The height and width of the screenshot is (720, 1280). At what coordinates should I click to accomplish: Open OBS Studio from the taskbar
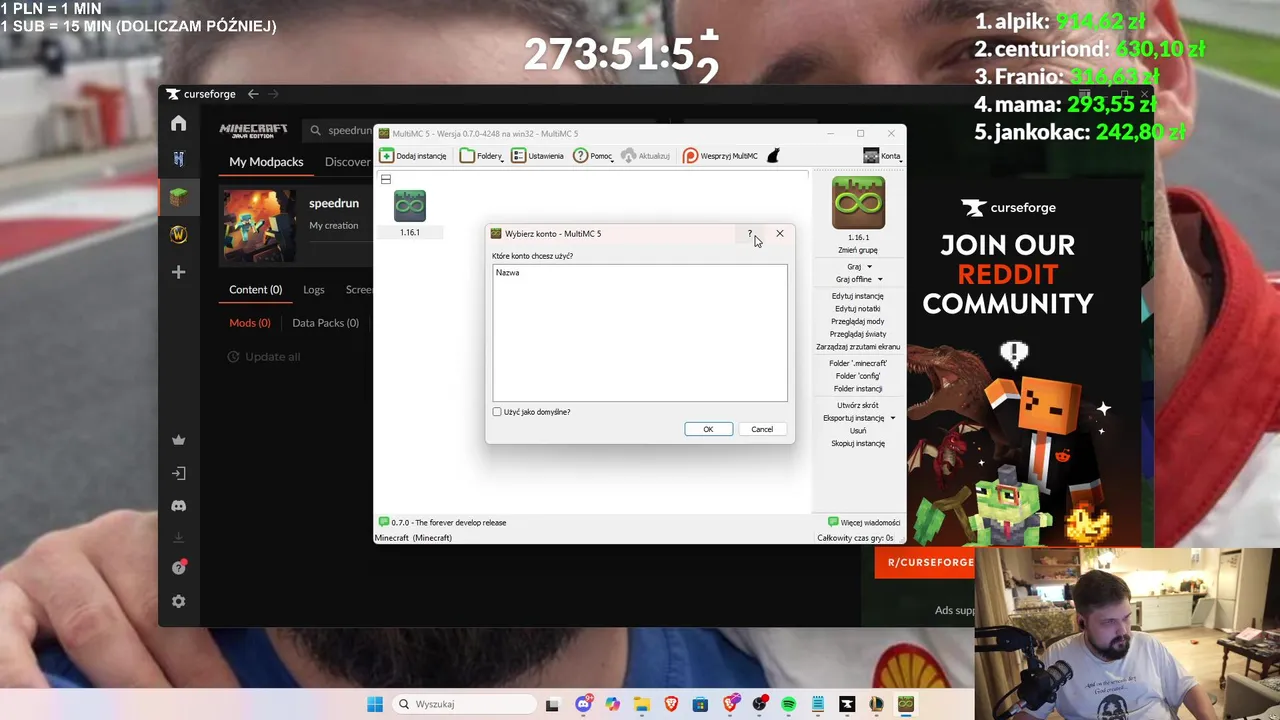click(760, 704)
